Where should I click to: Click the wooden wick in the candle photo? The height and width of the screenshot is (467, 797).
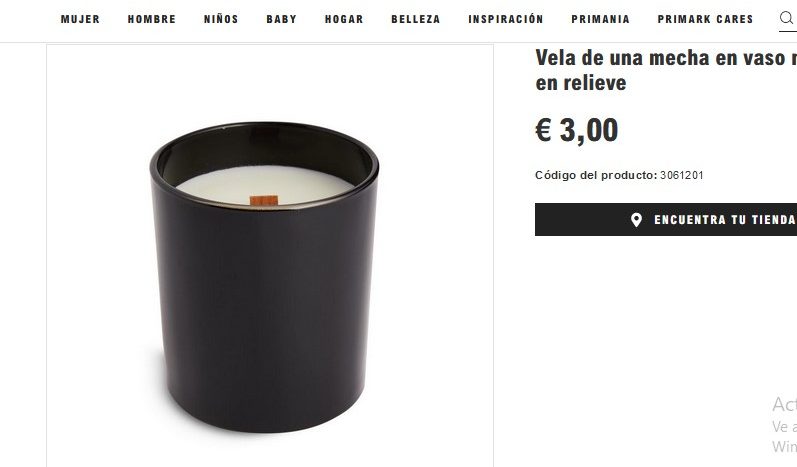[264, 201]
